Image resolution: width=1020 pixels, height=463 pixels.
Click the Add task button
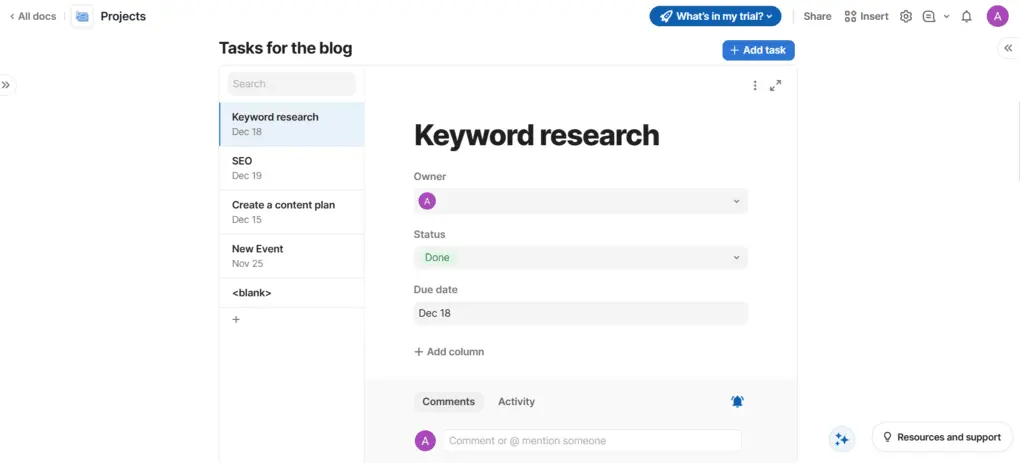click(758, 50)
